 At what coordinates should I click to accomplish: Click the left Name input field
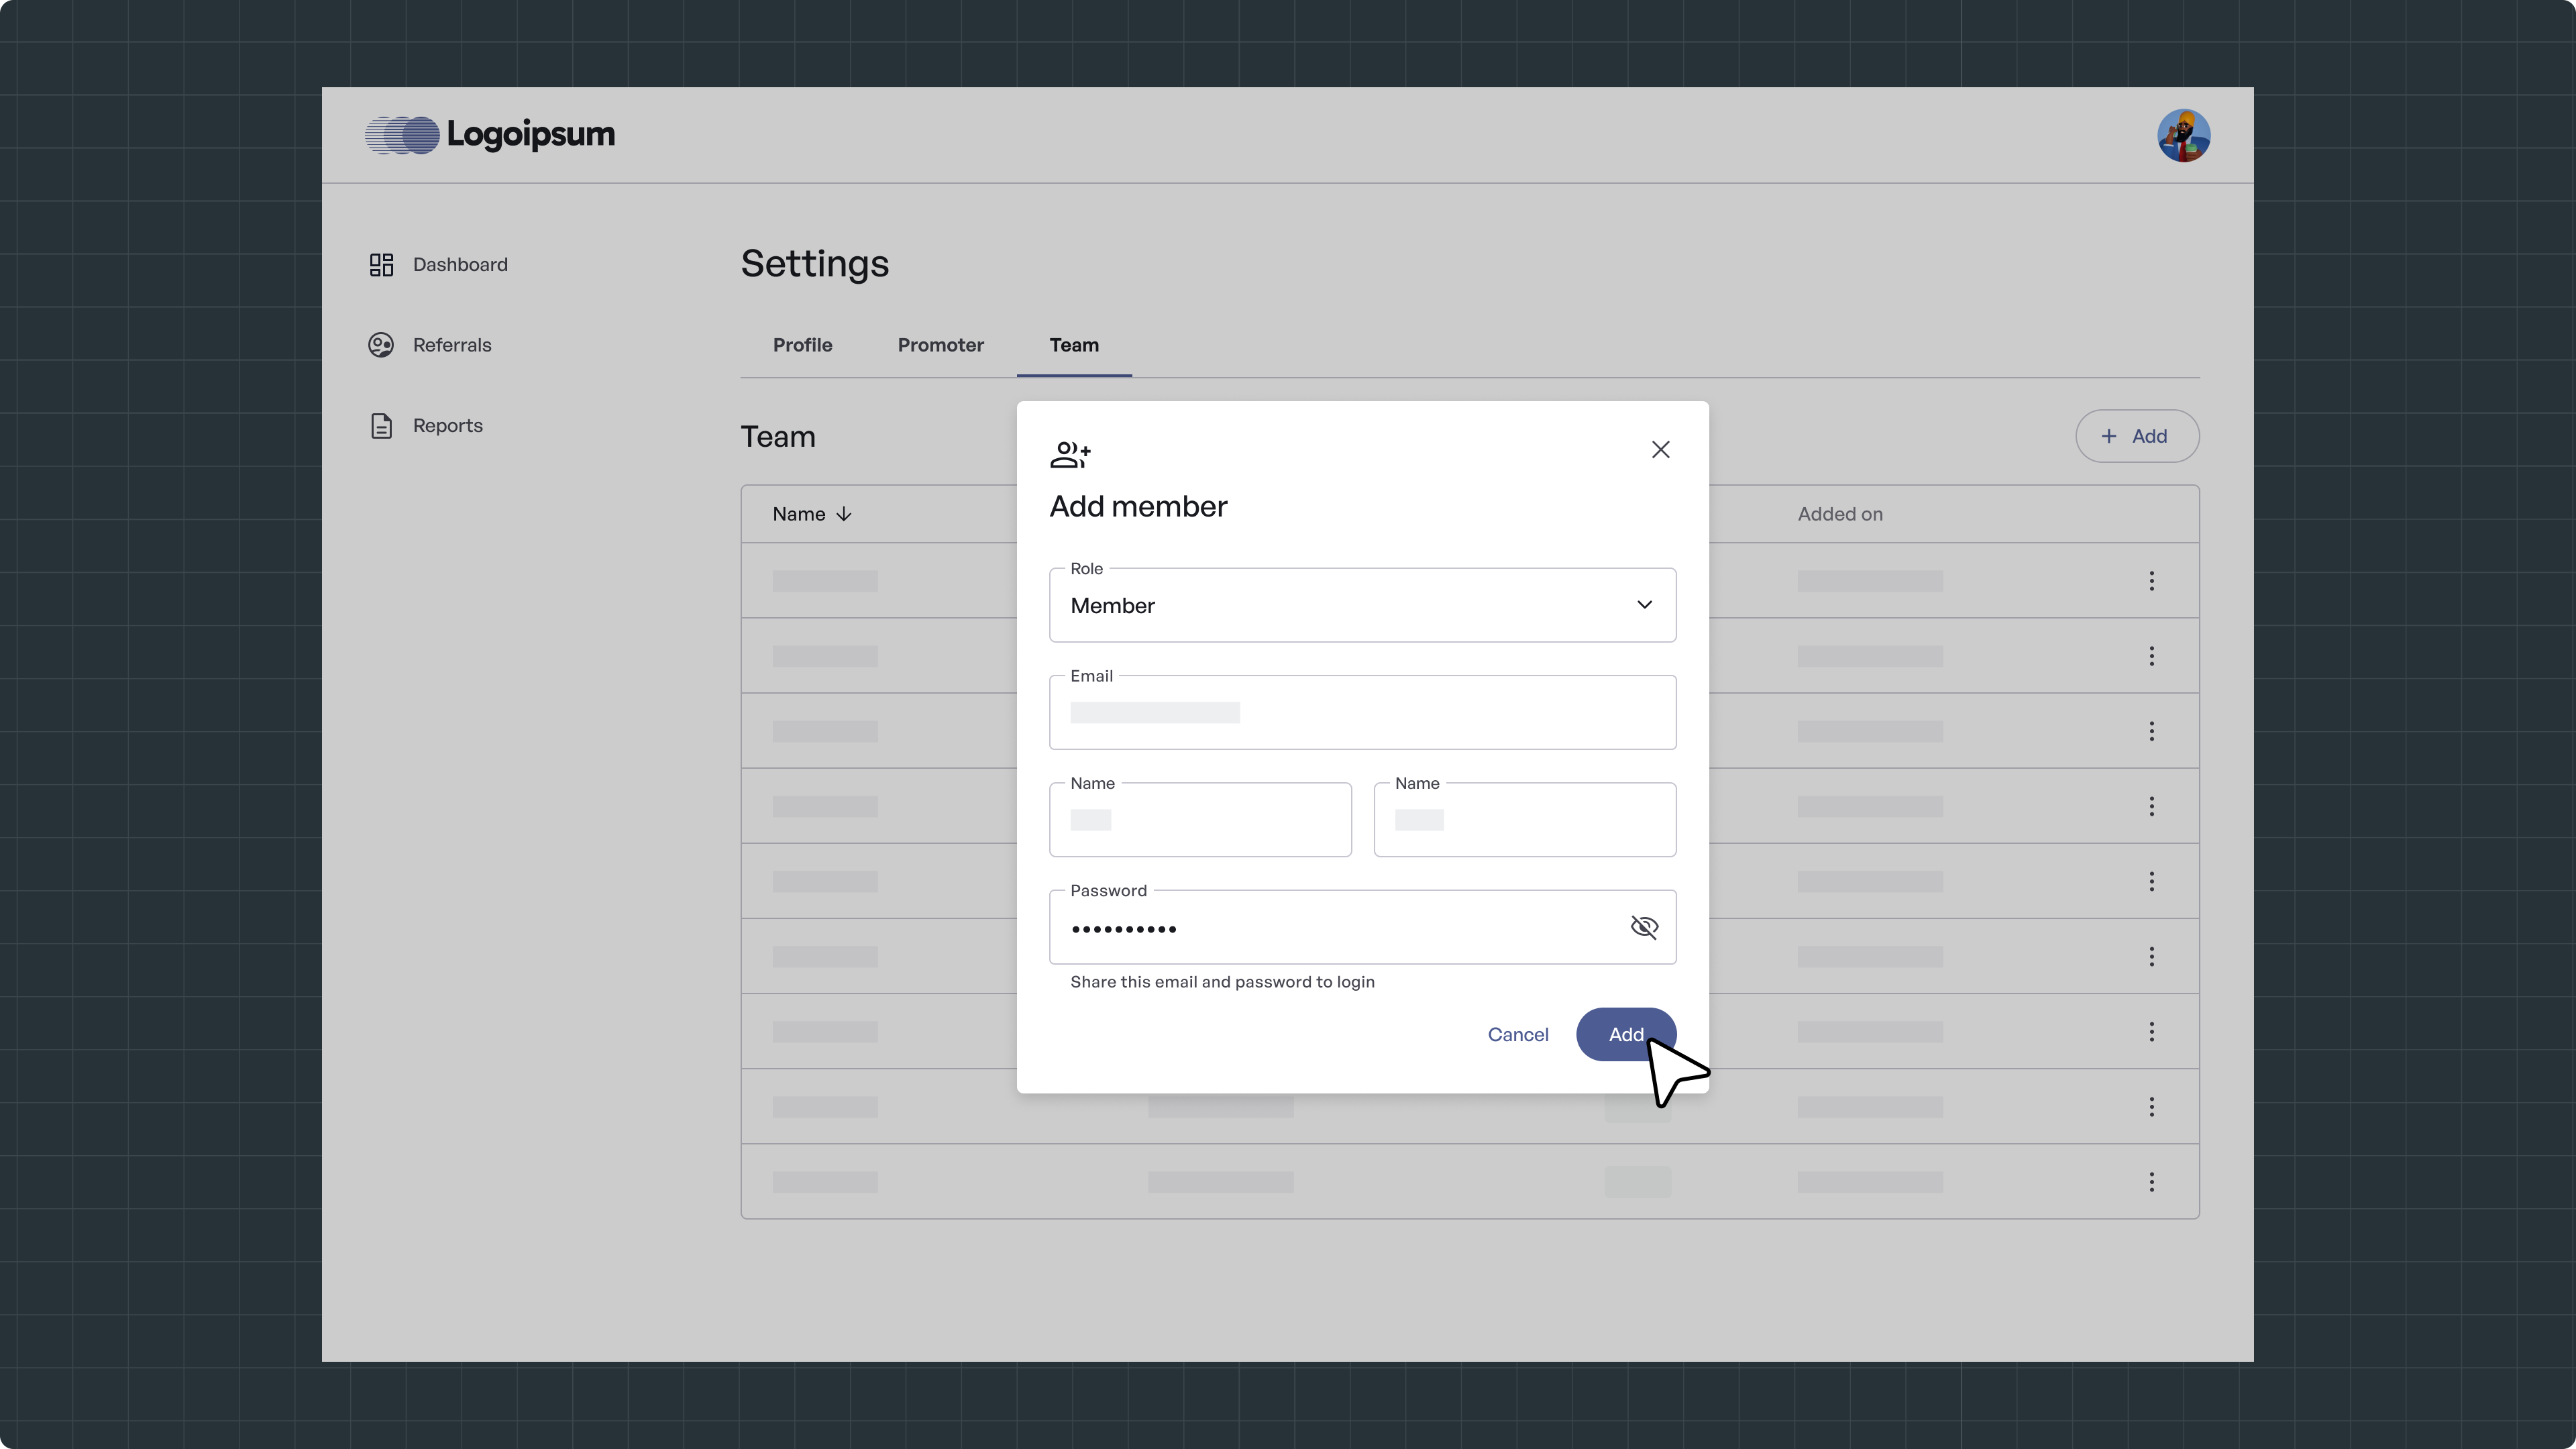[1200, 820]
